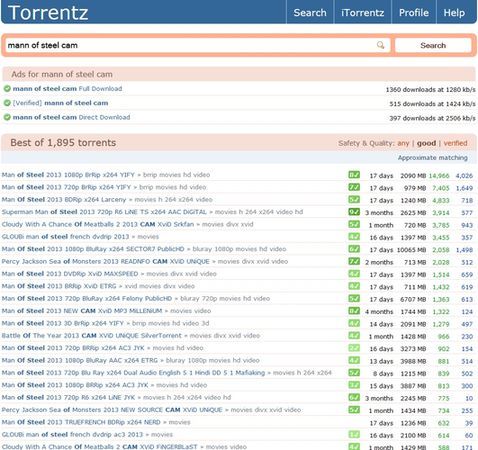
Task: Open Man Of Steel TRUEFRENCH BDRip NERD torrent
Action: 81,422
